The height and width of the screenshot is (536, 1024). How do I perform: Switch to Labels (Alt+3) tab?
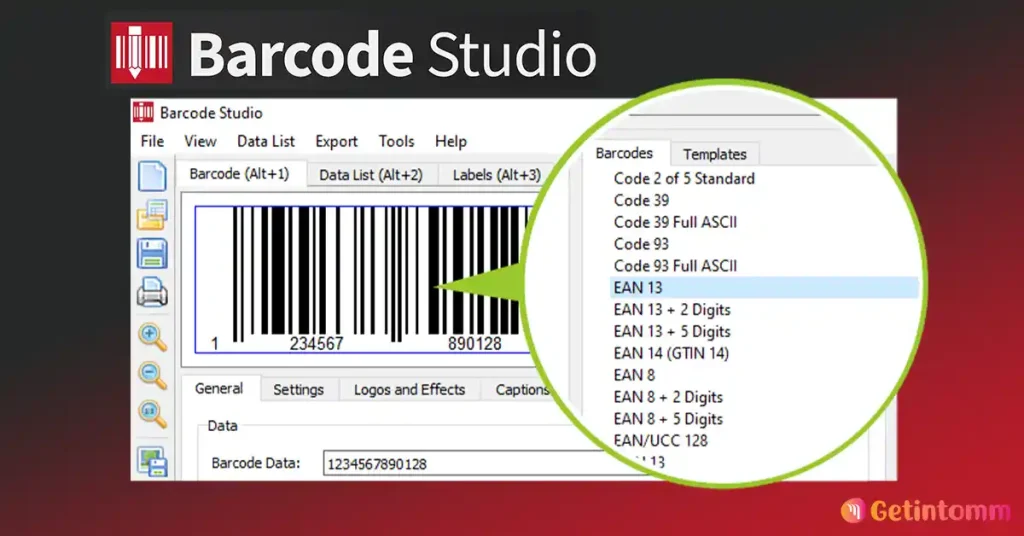tap(496, 175)
